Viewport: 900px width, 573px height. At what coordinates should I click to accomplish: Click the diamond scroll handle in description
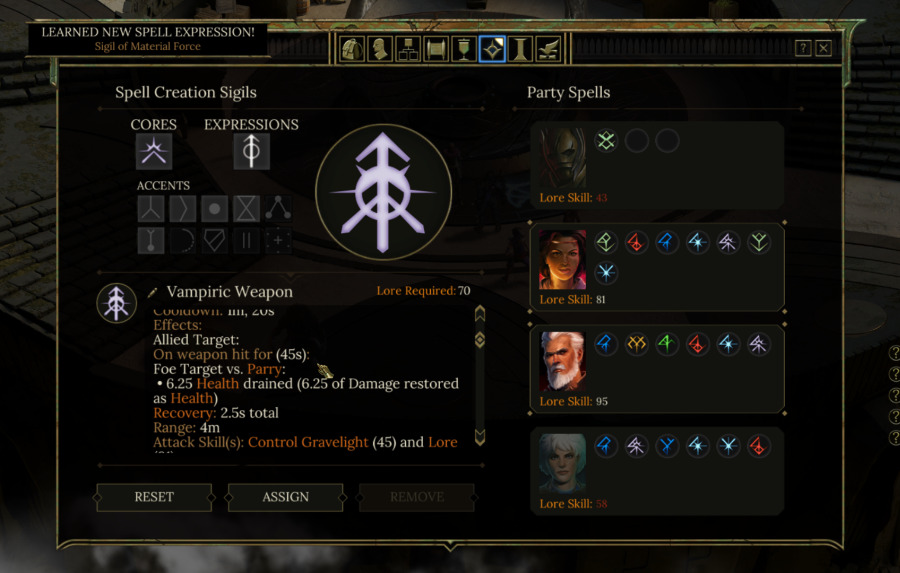coord(480,340)
